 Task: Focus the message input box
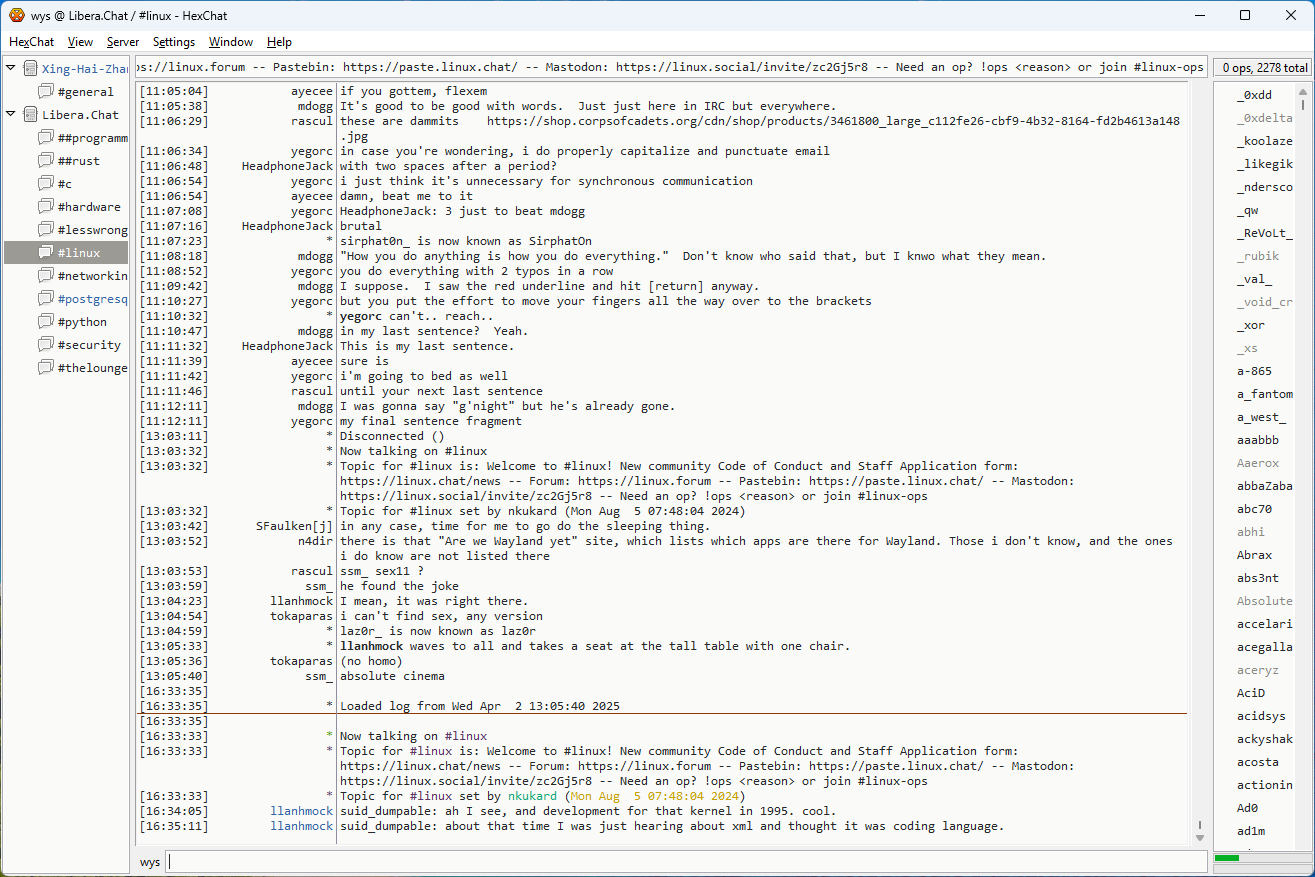click(686, 862)
